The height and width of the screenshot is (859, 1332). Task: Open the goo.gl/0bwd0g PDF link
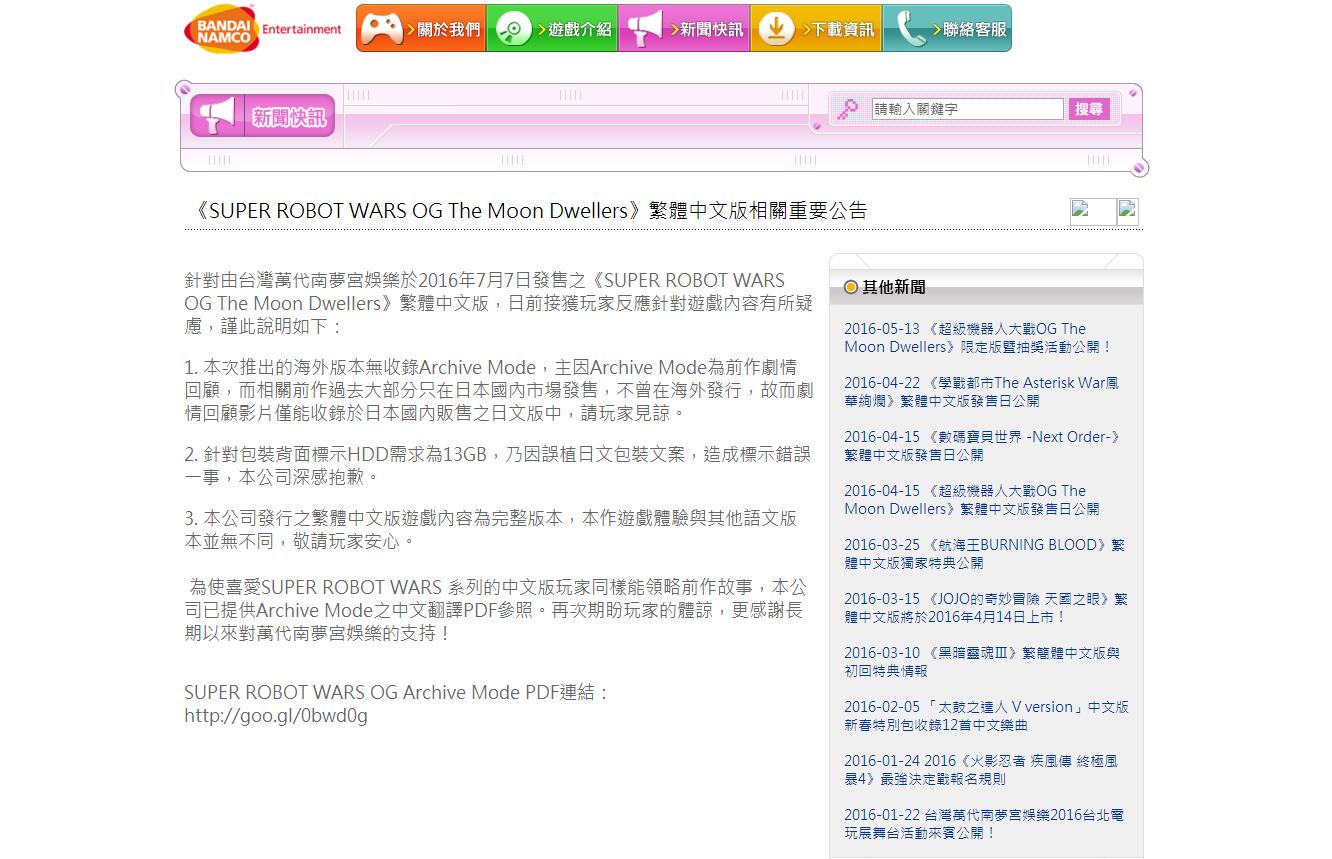276,715
